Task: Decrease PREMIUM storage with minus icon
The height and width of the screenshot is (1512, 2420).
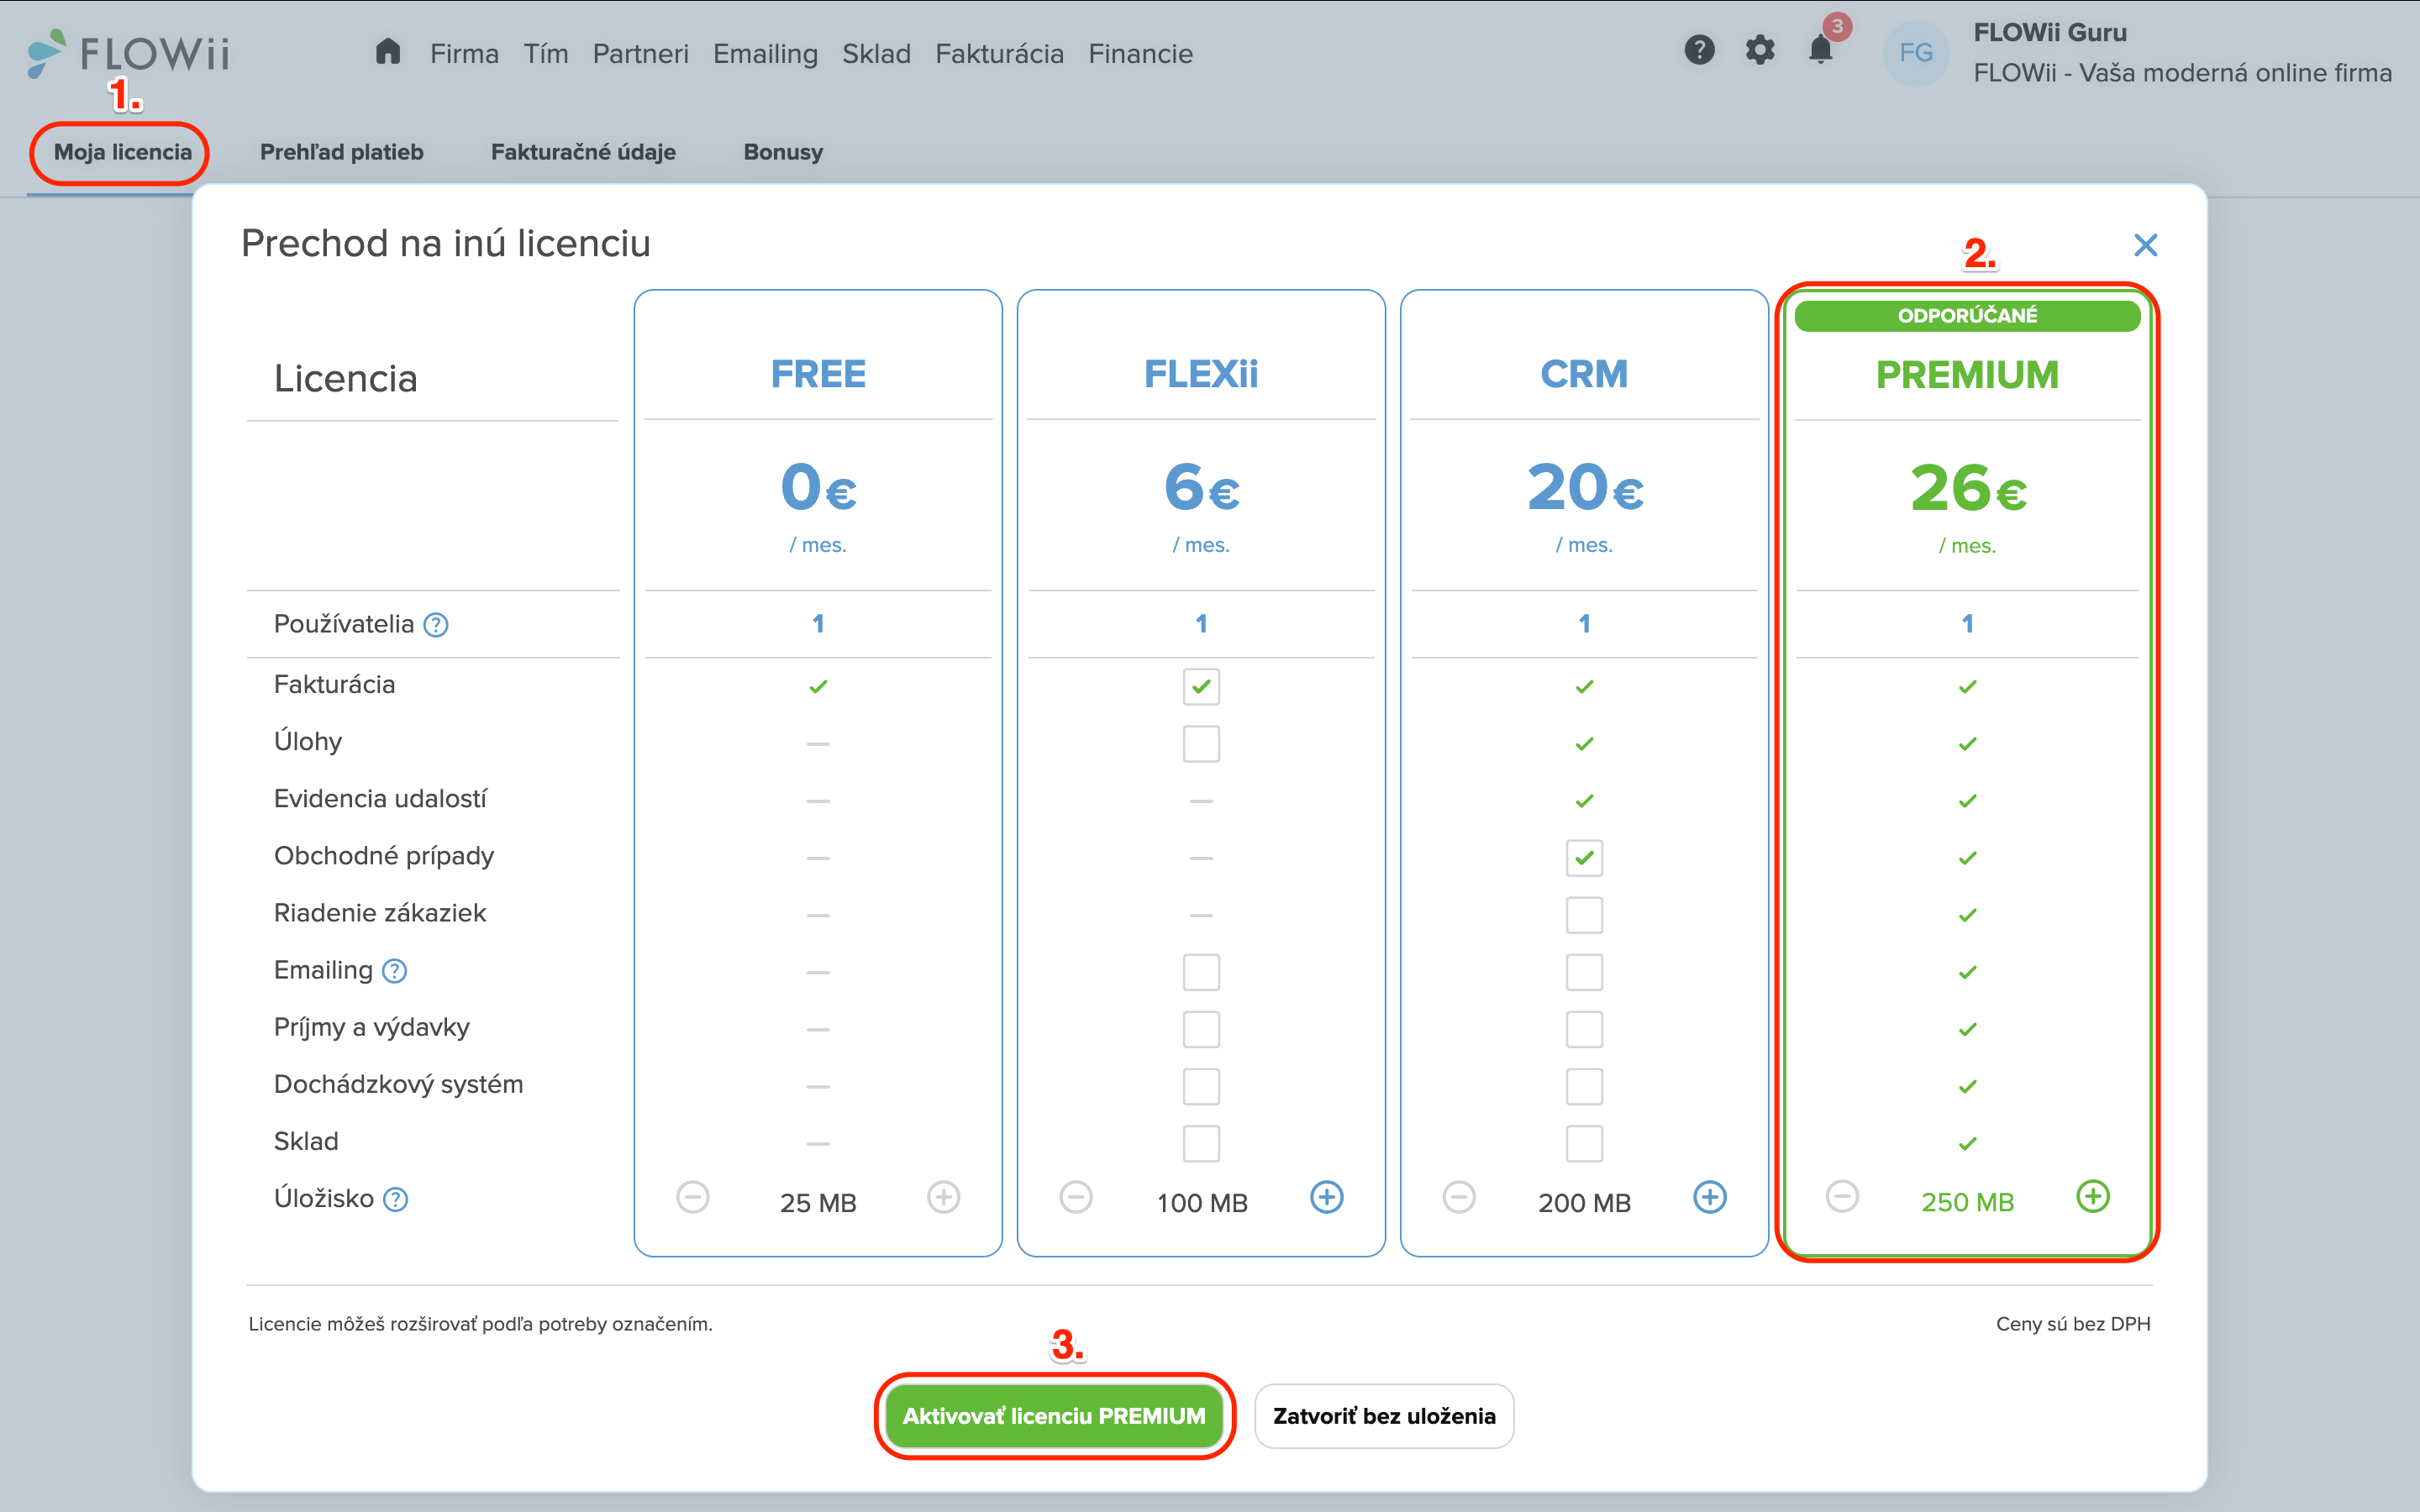Action: (1842, 1196)
